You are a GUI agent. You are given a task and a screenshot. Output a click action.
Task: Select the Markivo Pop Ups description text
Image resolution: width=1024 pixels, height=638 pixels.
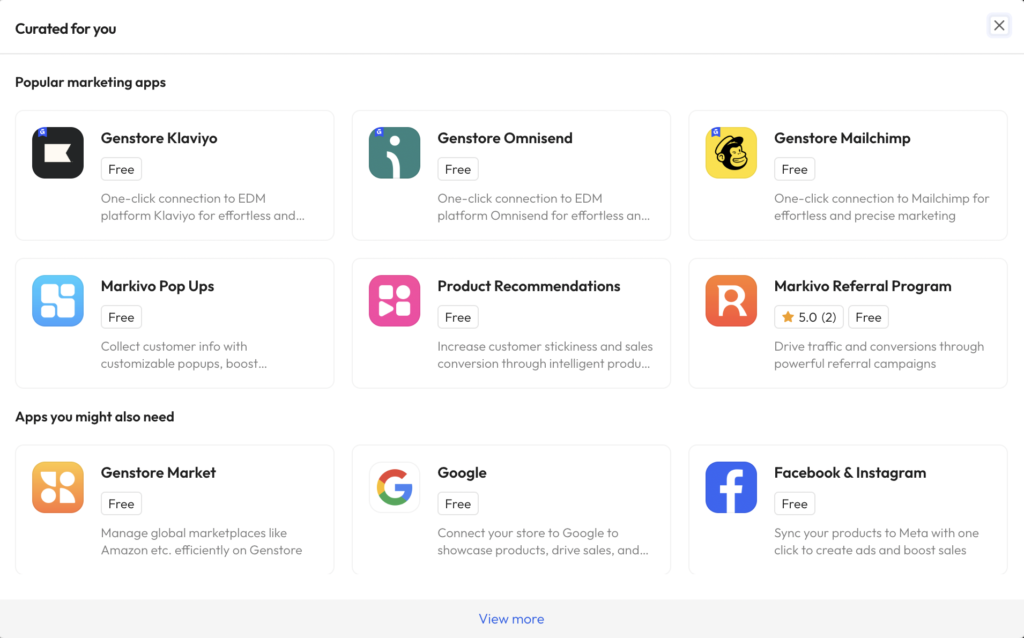tap(183, 355)
